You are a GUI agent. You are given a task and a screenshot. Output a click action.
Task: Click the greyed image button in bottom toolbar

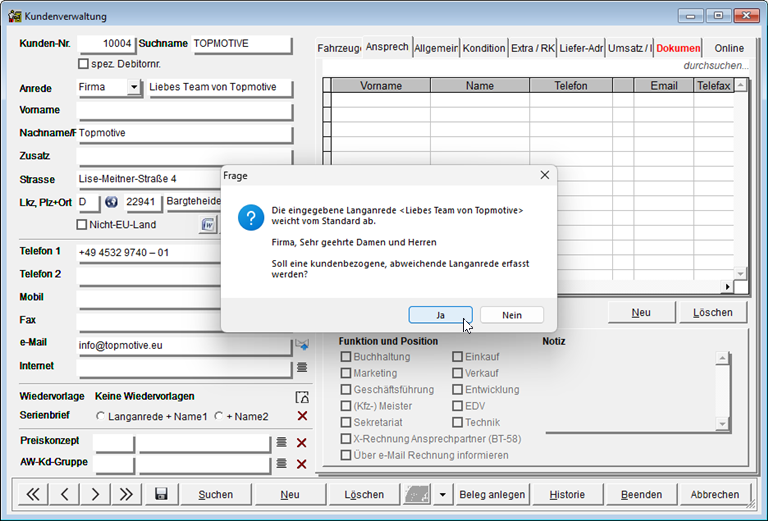click(417, 494)
